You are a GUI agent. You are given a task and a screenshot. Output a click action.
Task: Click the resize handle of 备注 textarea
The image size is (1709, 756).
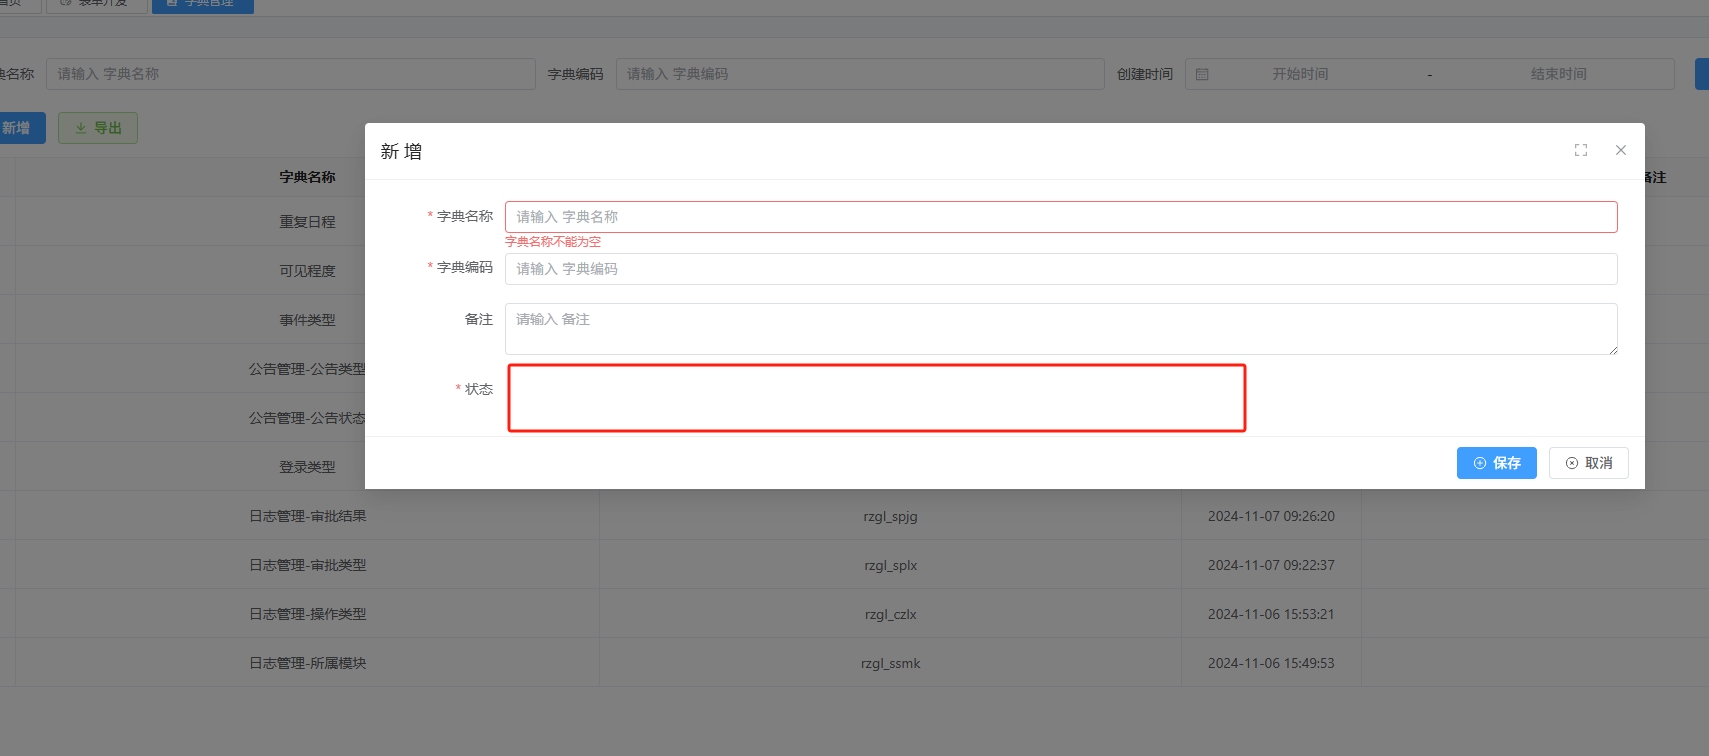(x=1612, y=349)
